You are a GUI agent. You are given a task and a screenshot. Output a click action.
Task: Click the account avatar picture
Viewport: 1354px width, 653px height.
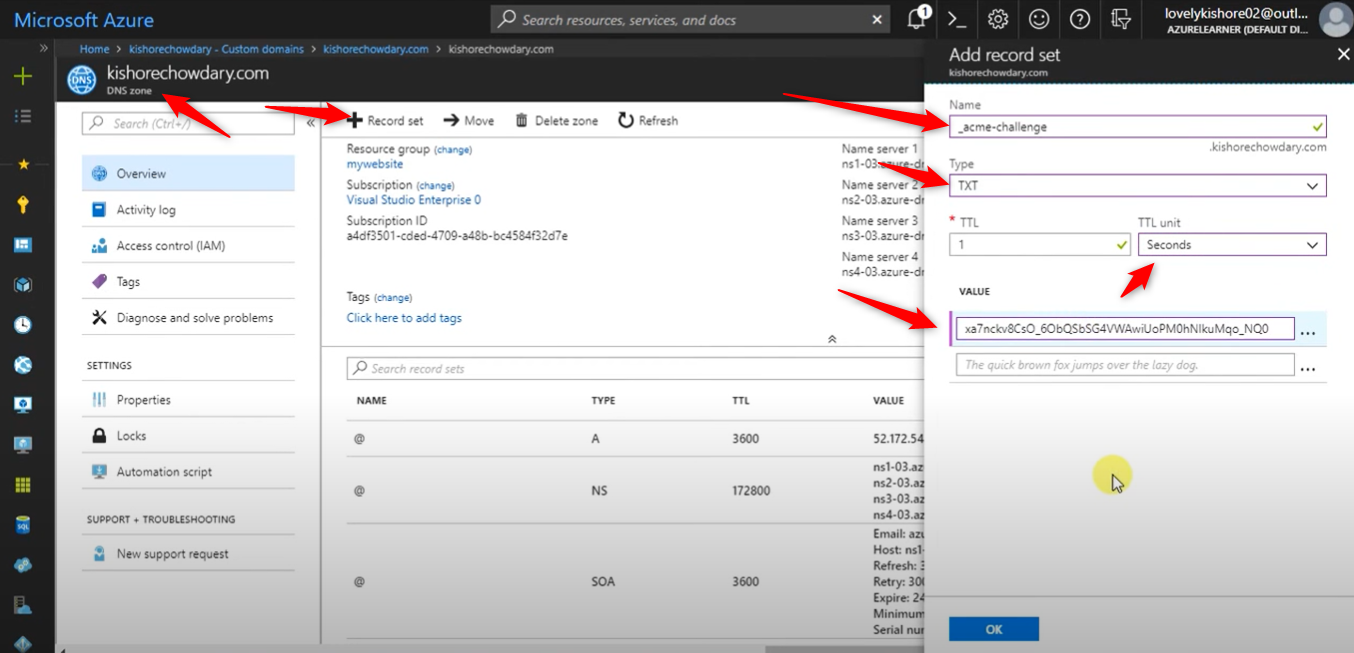[x=1335, y=19]
